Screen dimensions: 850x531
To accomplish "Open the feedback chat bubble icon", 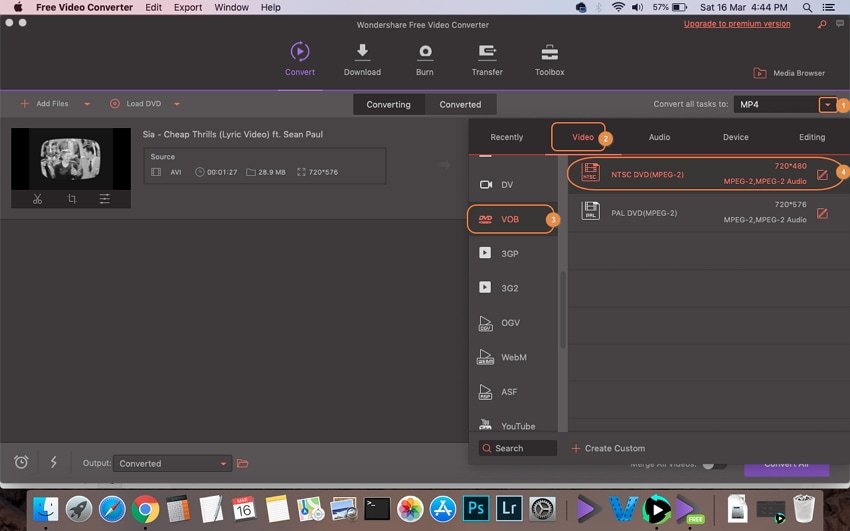I will [x=840, y=24].
